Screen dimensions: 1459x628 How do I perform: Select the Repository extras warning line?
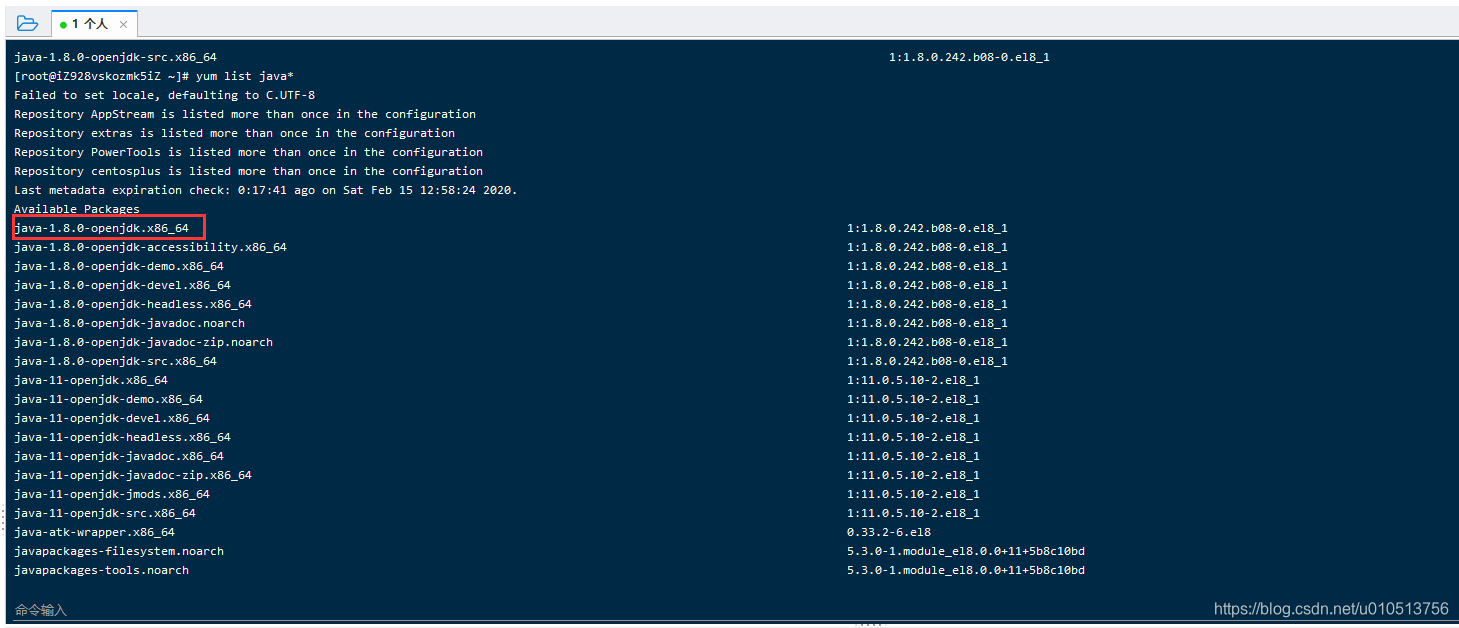pos(234,133)
